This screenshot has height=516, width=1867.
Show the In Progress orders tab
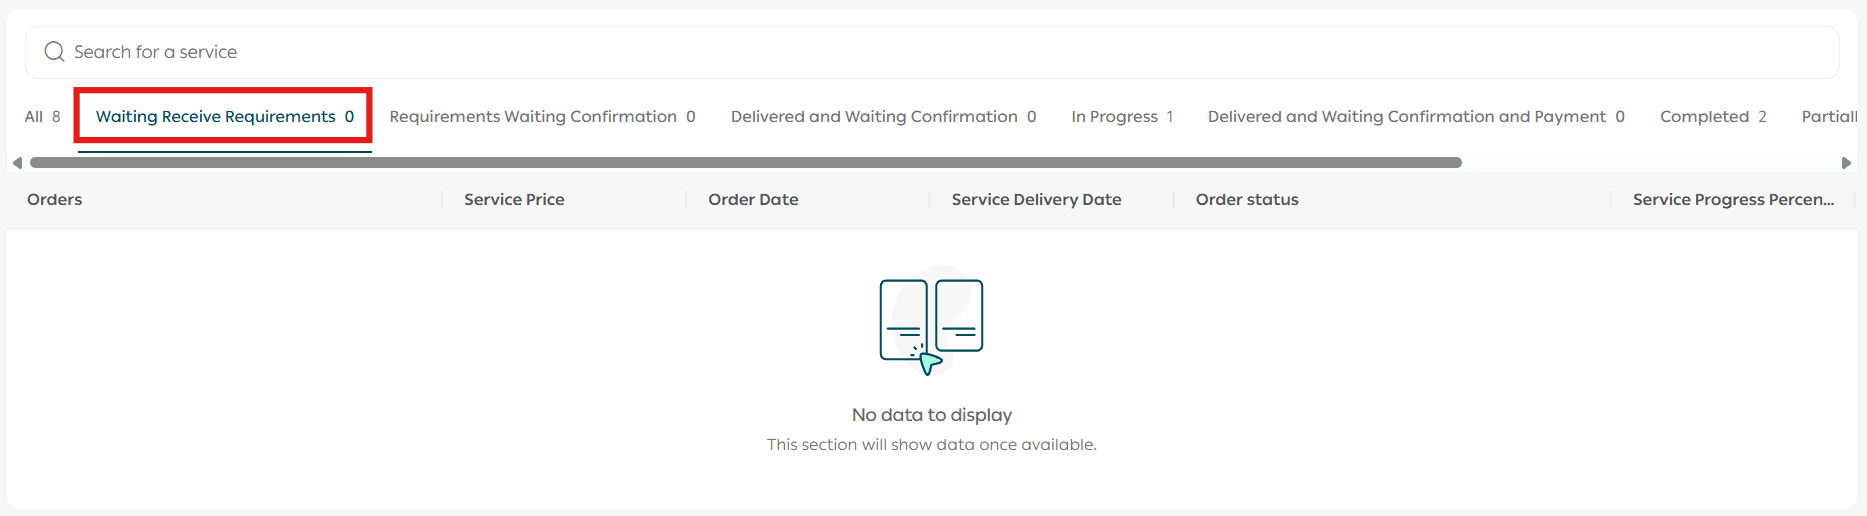point(1122,117)
